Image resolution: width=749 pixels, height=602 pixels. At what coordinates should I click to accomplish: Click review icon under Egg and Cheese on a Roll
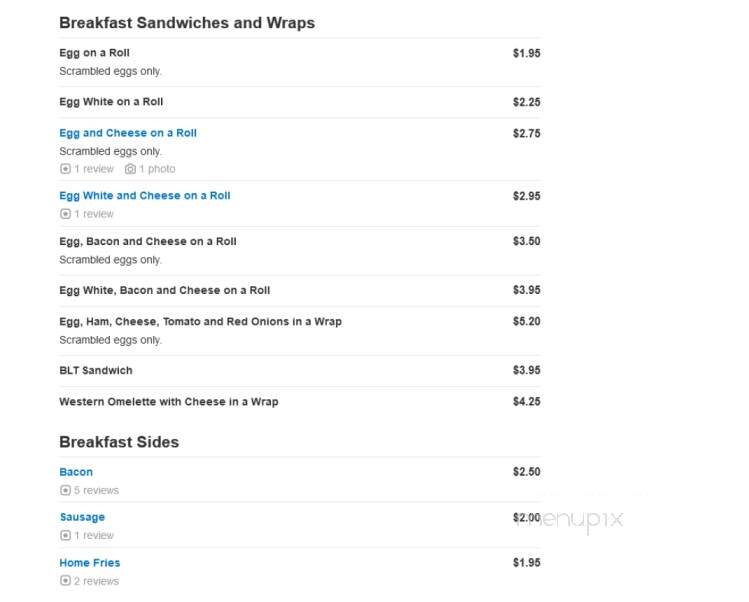(65, 169)
